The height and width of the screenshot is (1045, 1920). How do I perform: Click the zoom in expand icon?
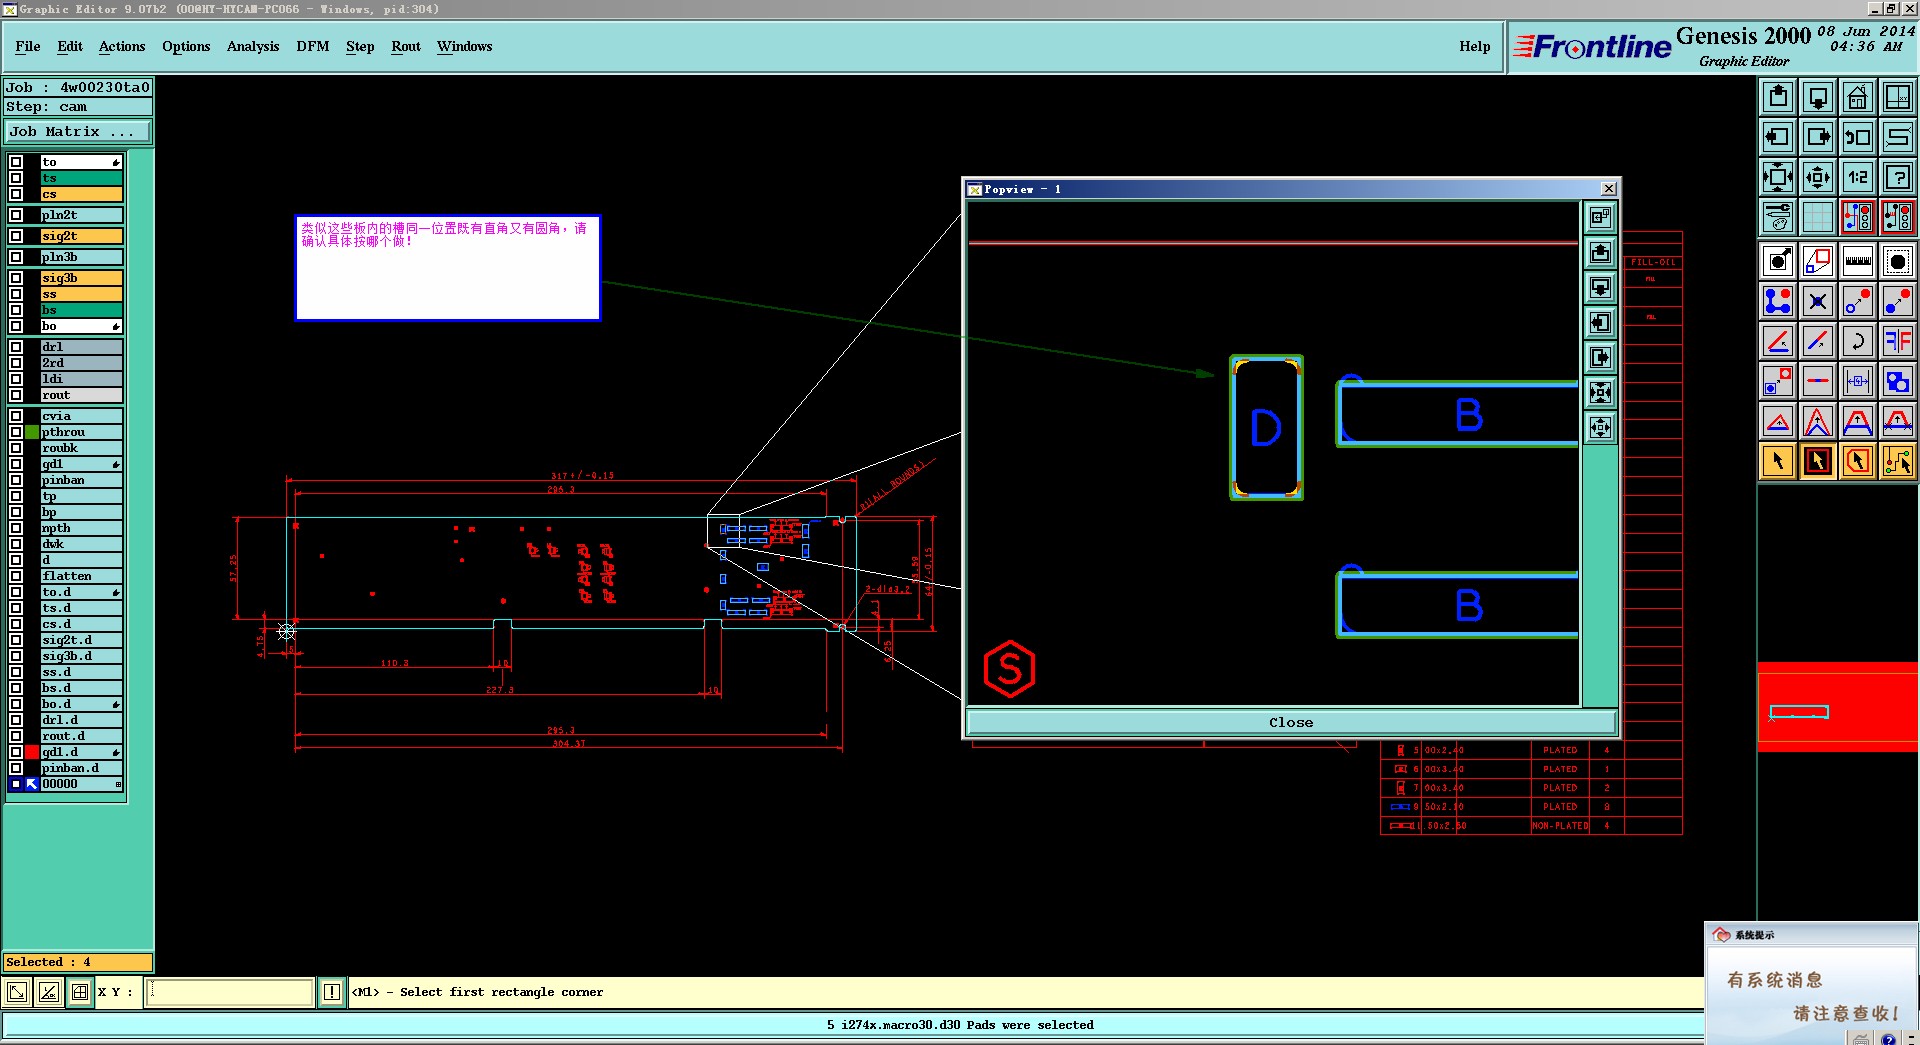(x=1778, y=177)
